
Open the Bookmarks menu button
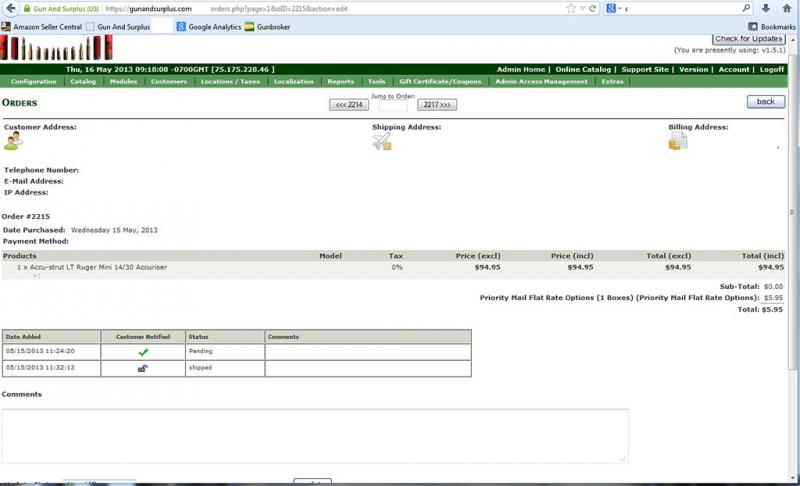pos(771,27)
